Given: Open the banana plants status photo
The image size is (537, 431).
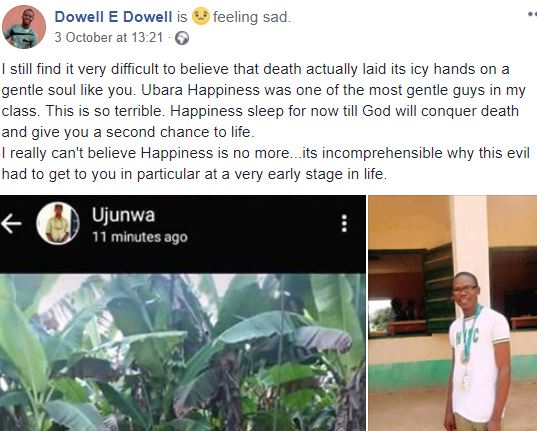Looking at the screenshot, I should coord(183,352).
